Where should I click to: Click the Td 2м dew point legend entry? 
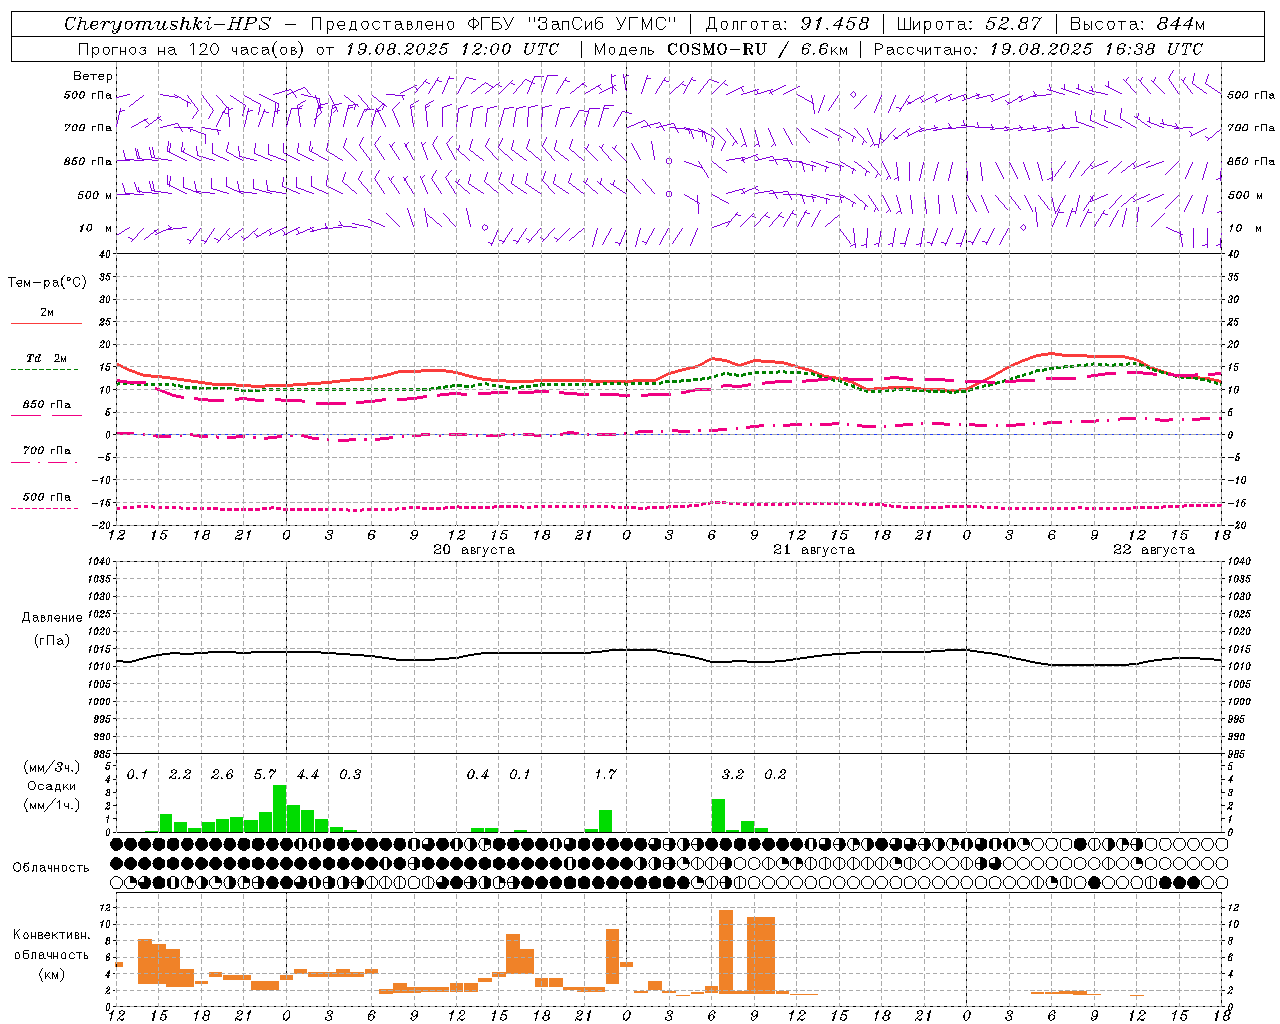click(x=46, y=358)
